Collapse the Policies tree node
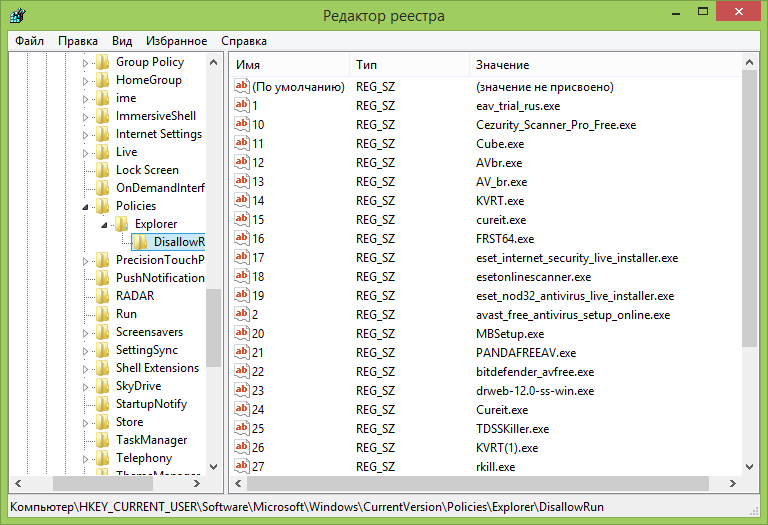This screenshot has height=525, width=768. [85, 207]
